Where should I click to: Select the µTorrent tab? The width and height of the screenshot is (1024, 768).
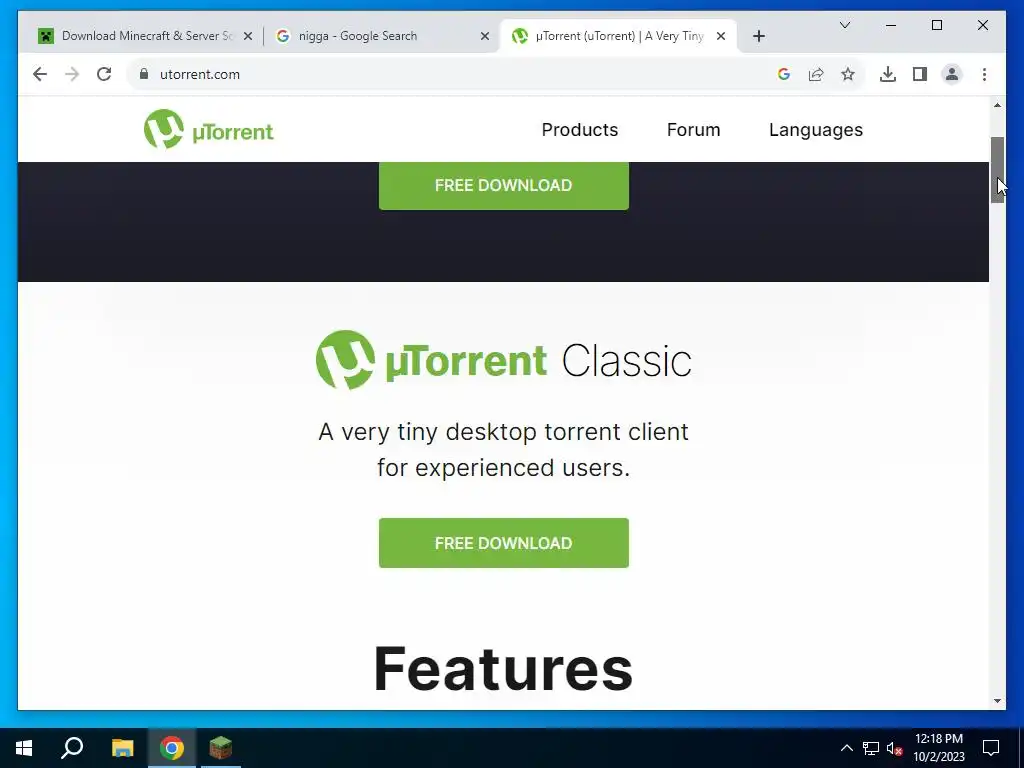click(617, 36)
